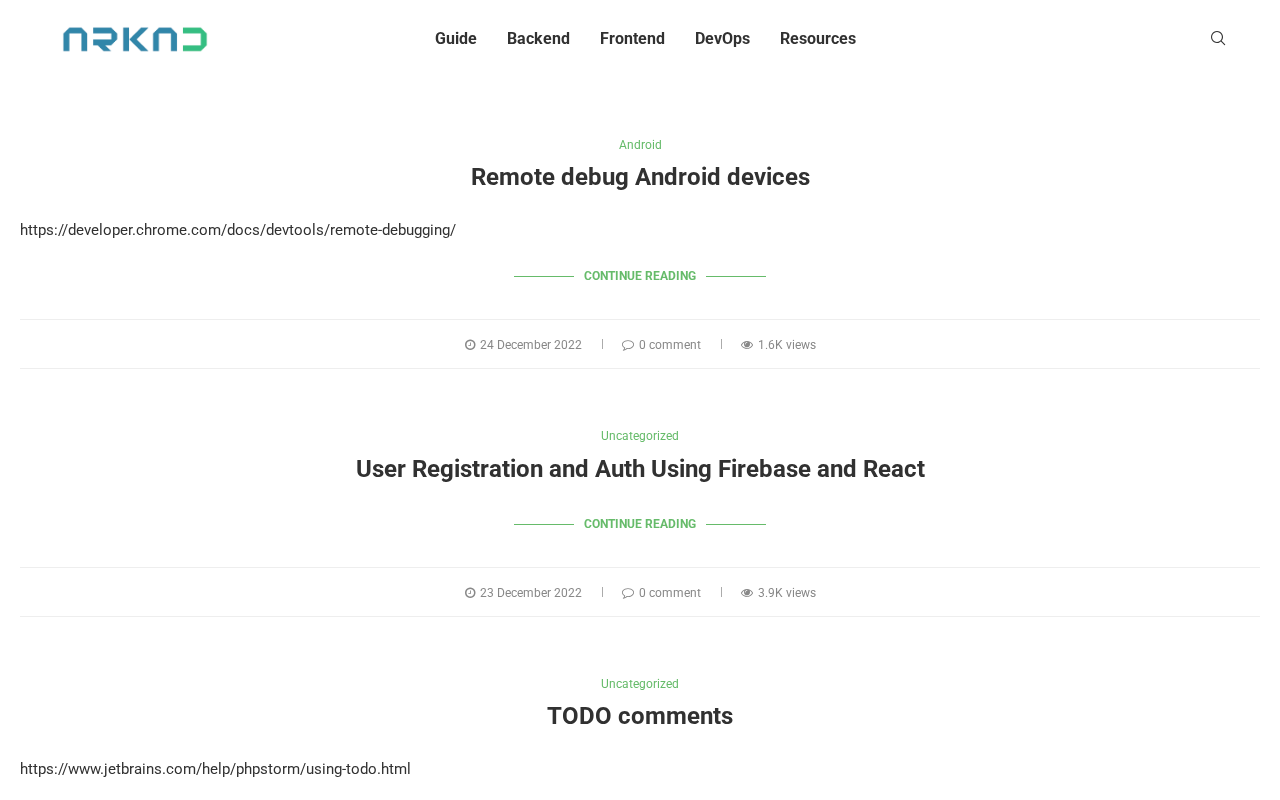This screenshot has height=800, width=1280.
Task: Open the Android category link
Action: [x=640, y=145]
